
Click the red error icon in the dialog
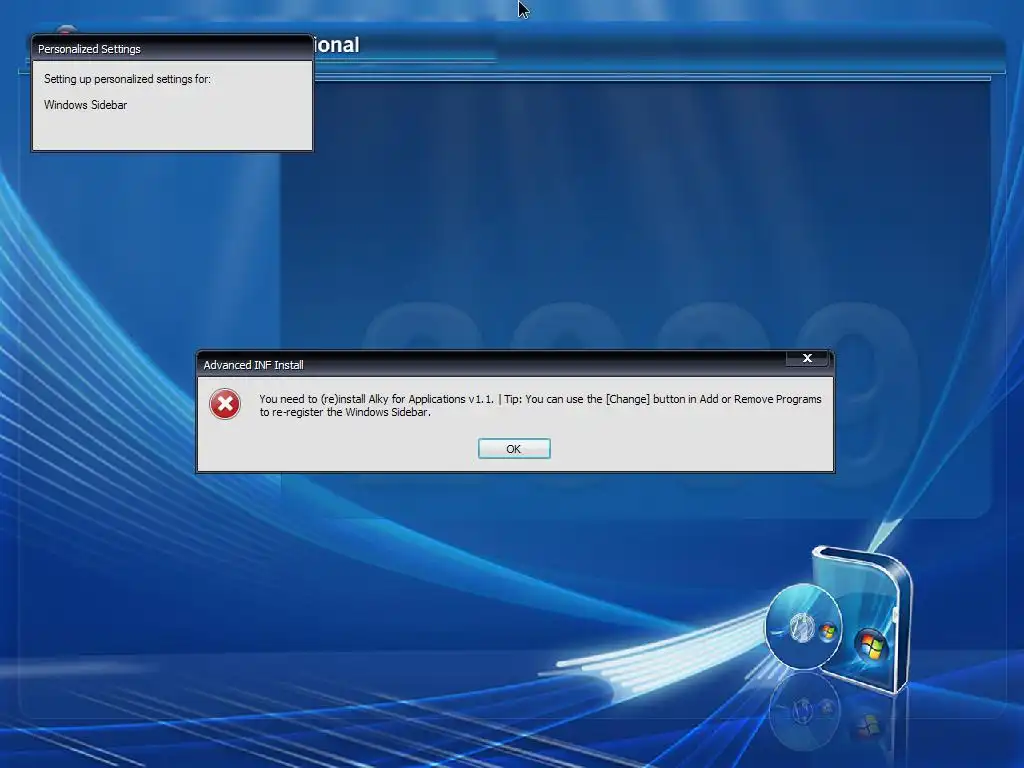[x=225, y=404]
